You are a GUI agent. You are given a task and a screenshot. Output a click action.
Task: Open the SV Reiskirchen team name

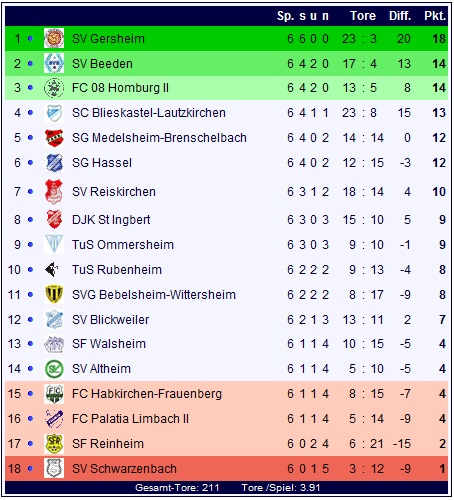point(114,192)
